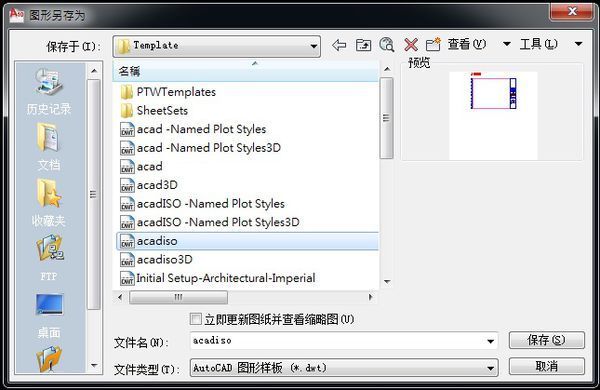Expand the Tools menu arrow
The image size is (600, 390).
coord(579,44)
